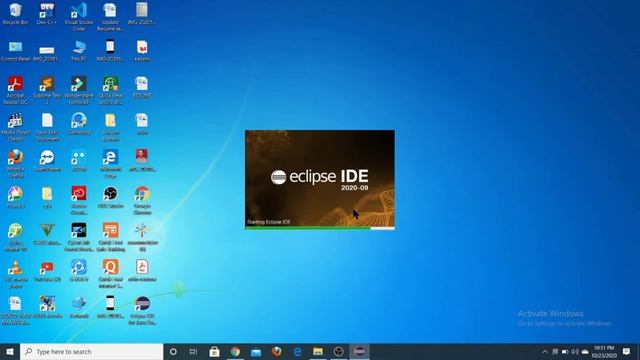This screenshot has width=640, height=360.
Task: Select the Network desktop icon
Action: pyautogui.click(x=79, y=307)
